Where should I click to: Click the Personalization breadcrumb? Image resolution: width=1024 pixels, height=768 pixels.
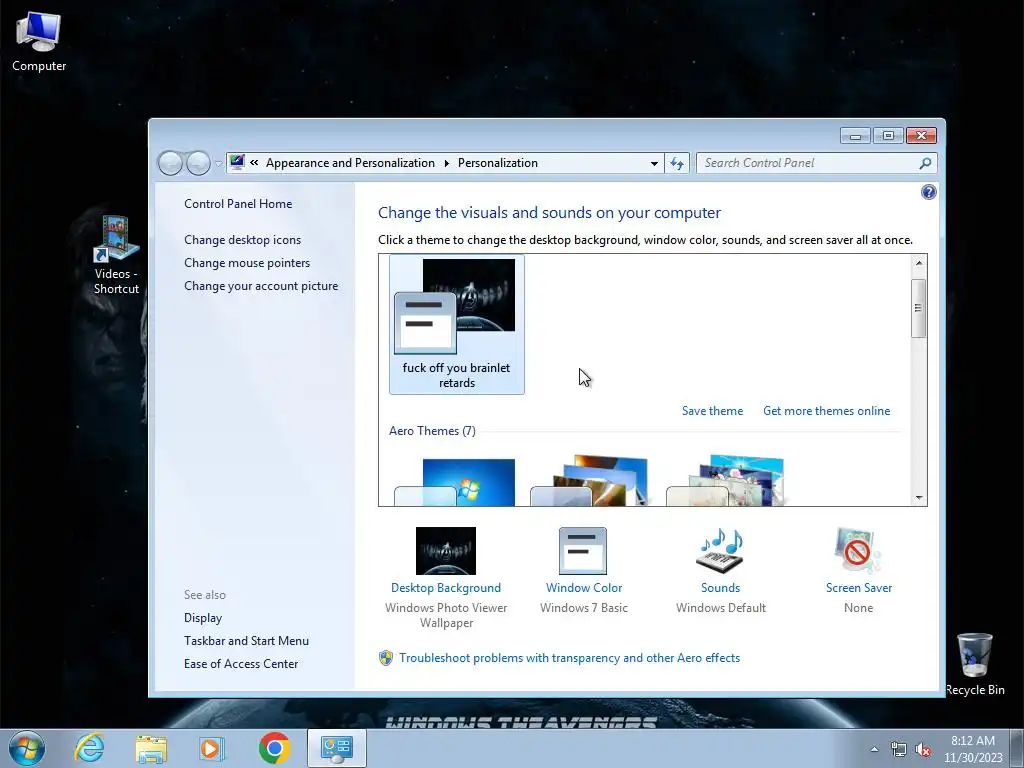(498, 163)
